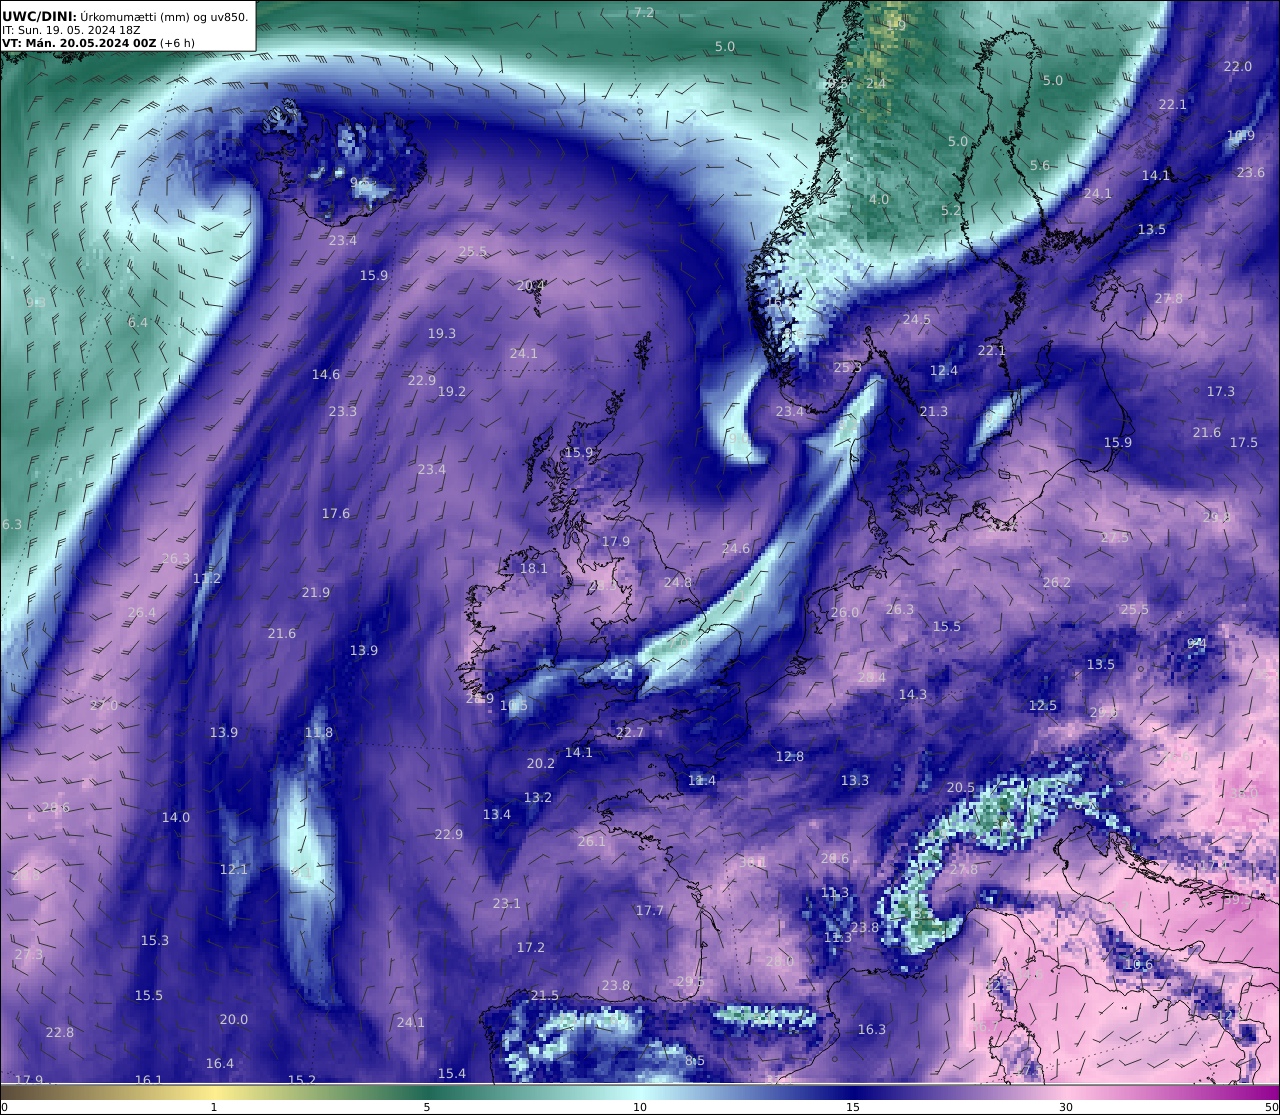Click the colorbar tick label '50'

point(1271,1107)
